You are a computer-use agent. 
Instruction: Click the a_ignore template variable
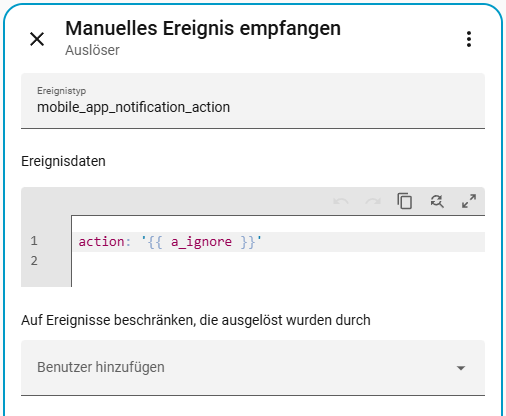(x=201, y=242)
